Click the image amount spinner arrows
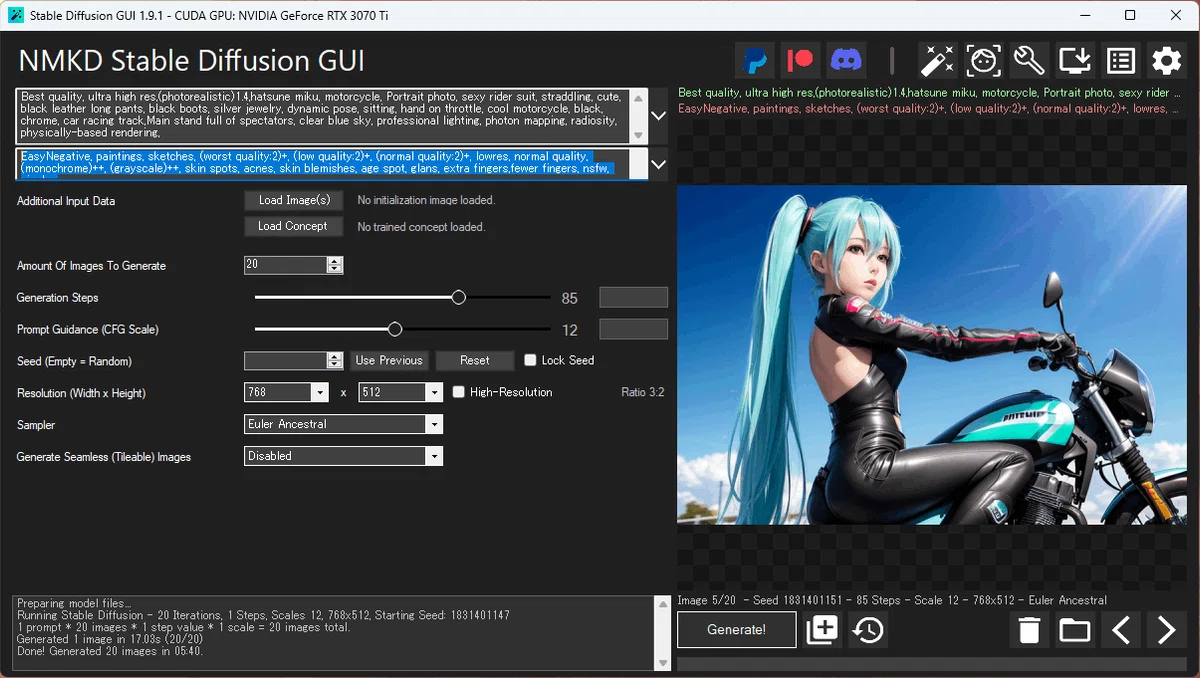1200x678 pixels. (x=335, y=265)
